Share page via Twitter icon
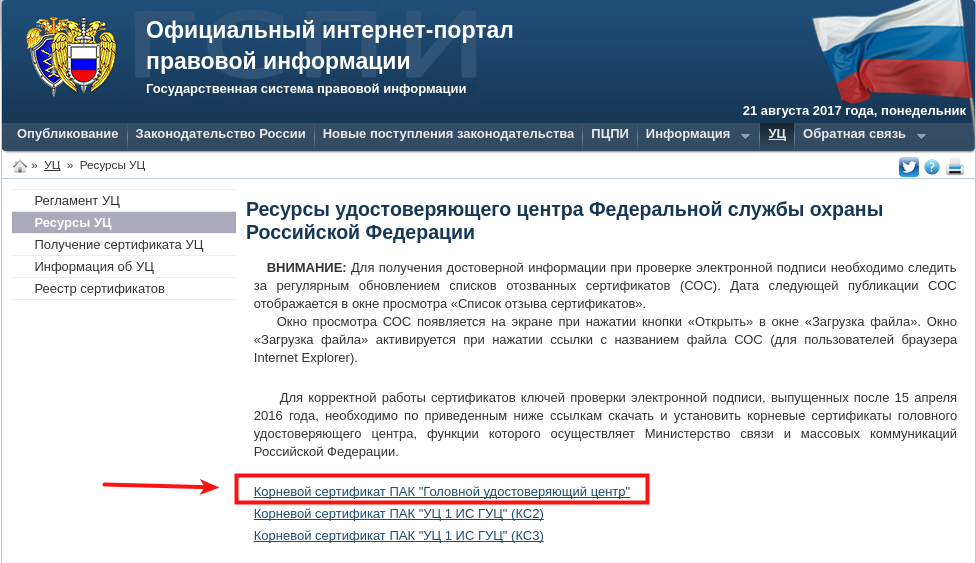The image size is (976, 563). 908,167
